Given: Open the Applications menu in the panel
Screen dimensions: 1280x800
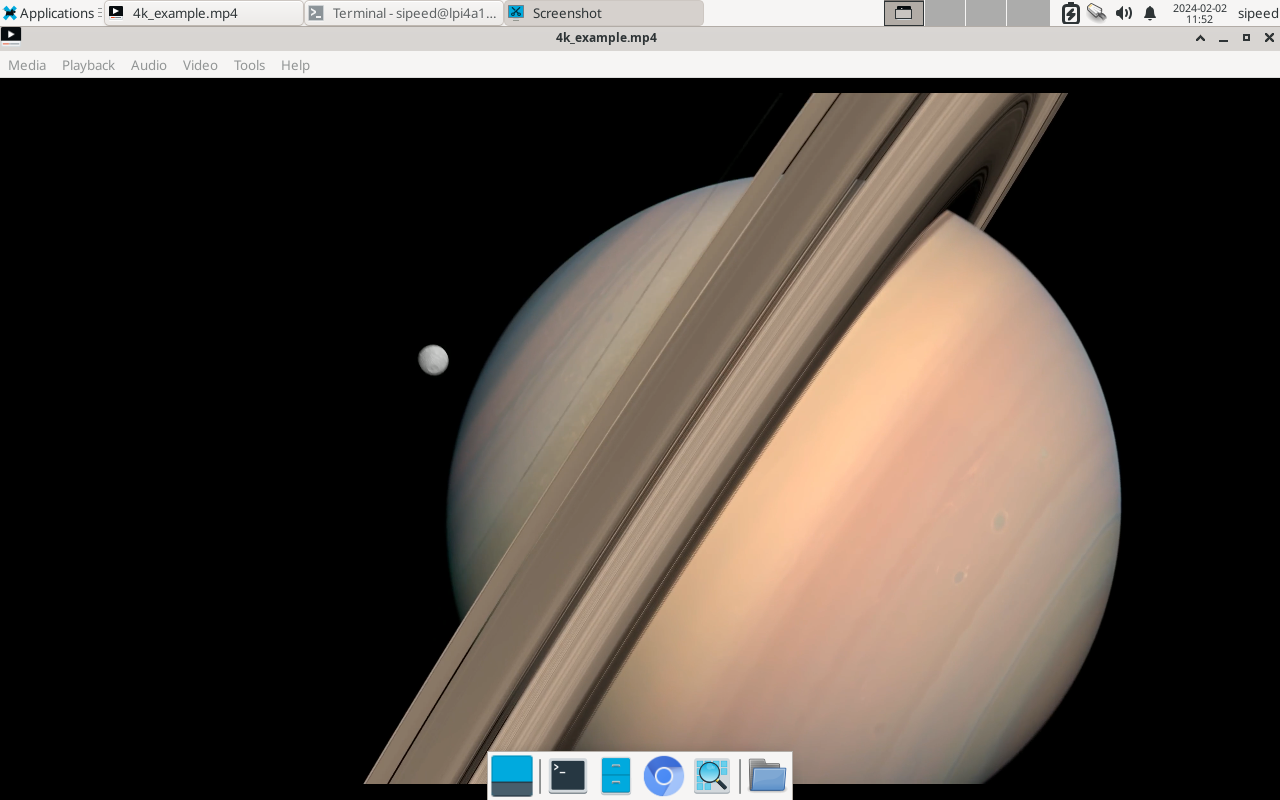Looking at the screenshot, I should tap(49, 13).
